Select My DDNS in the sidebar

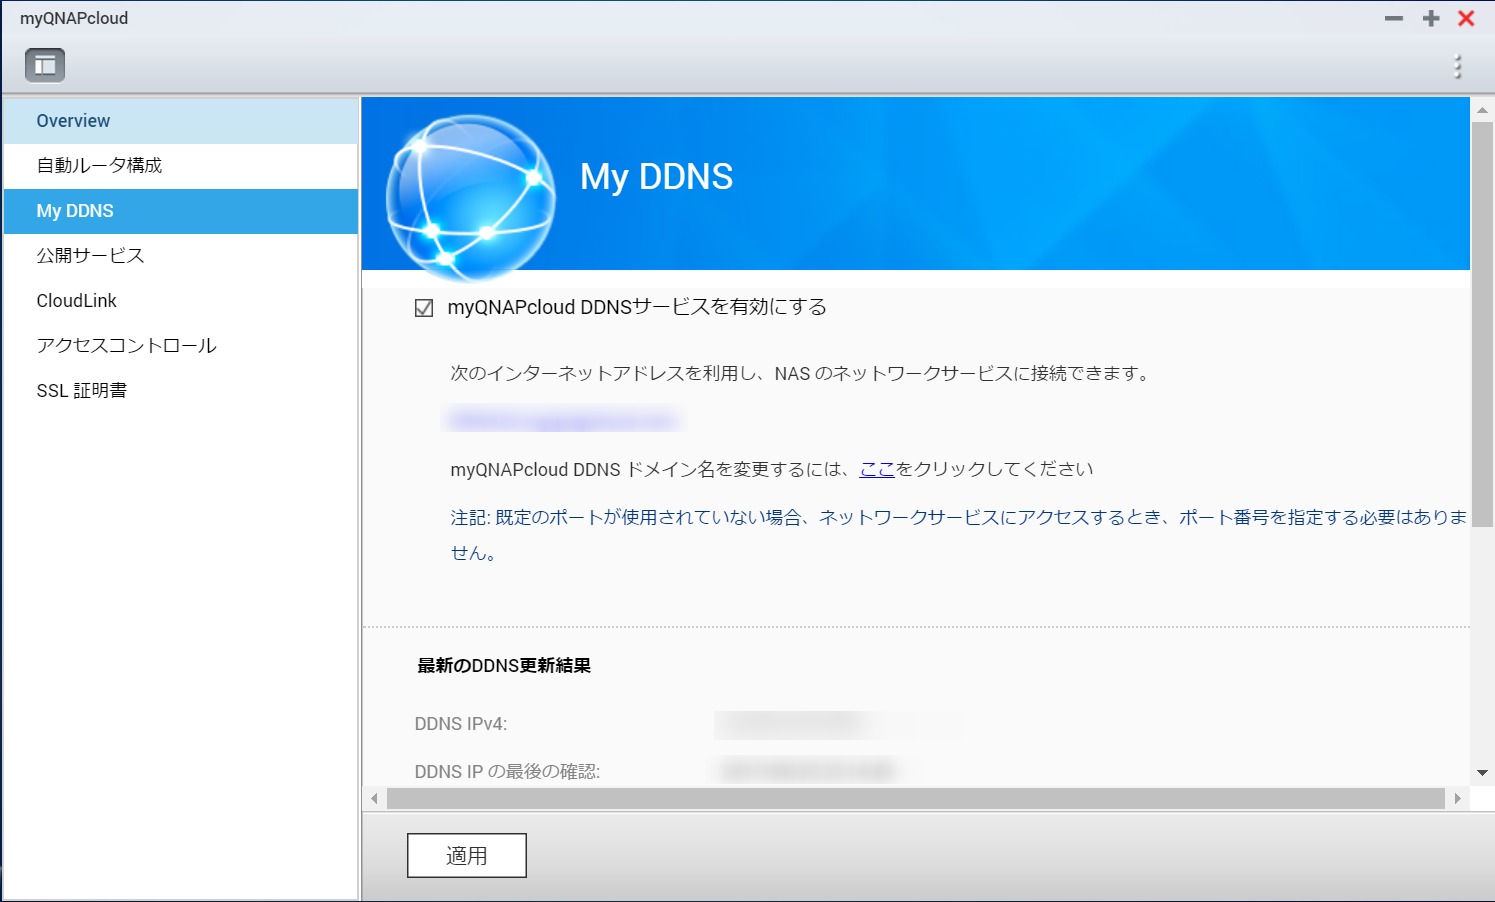(181, 211)
